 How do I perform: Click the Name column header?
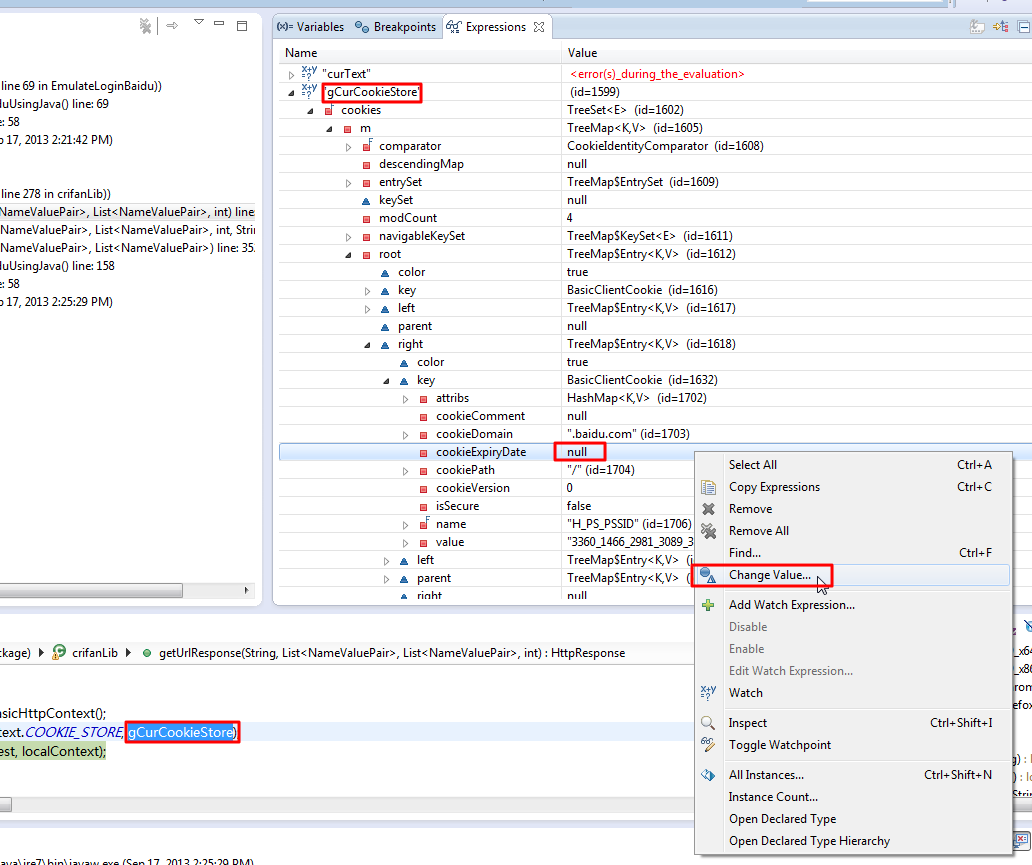tap(419, 53)
